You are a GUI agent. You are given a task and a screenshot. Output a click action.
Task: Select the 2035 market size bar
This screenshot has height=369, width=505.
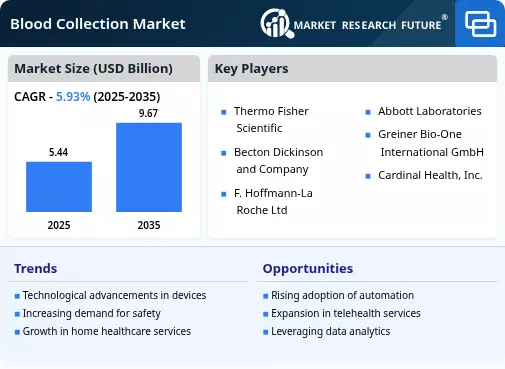[x=149, y=167]
